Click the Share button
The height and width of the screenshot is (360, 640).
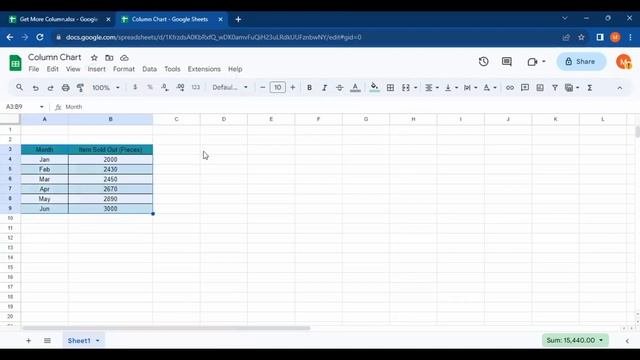581,62
